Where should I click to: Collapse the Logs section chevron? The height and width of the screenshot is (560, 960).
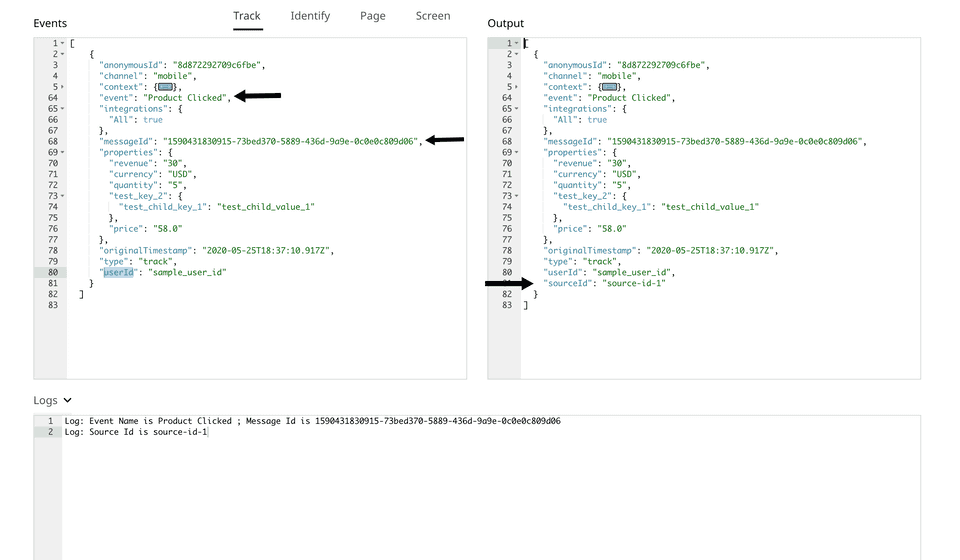[x=67, y=400]
